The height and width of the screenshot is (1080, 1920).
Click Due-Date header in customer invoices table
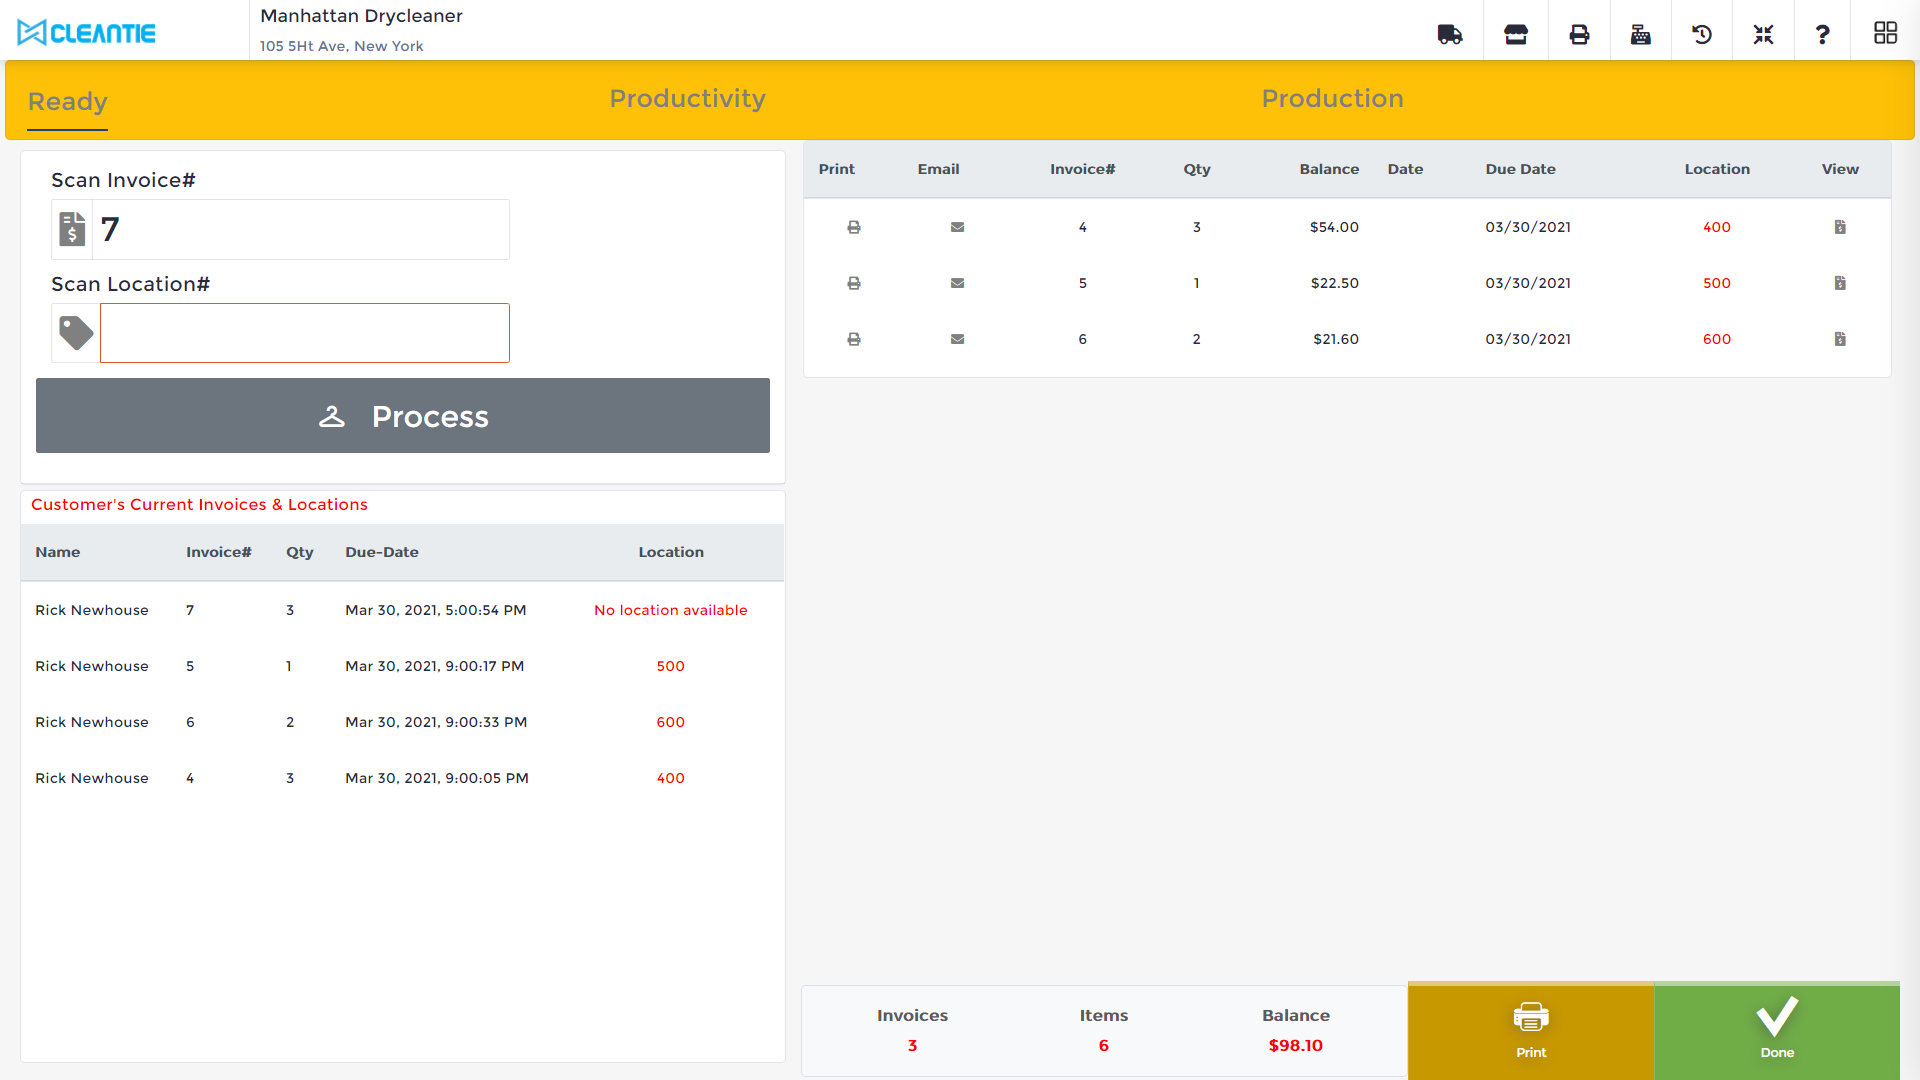tap(382, 552)
